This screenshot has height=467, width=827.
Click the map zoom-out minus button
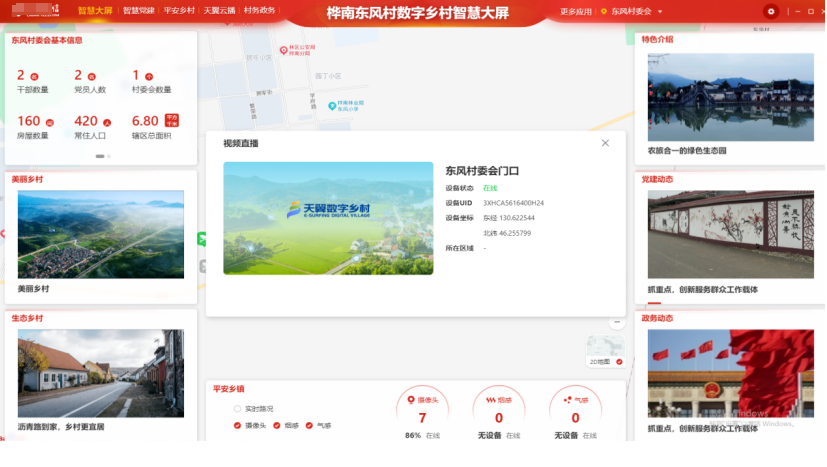(617, 322)
